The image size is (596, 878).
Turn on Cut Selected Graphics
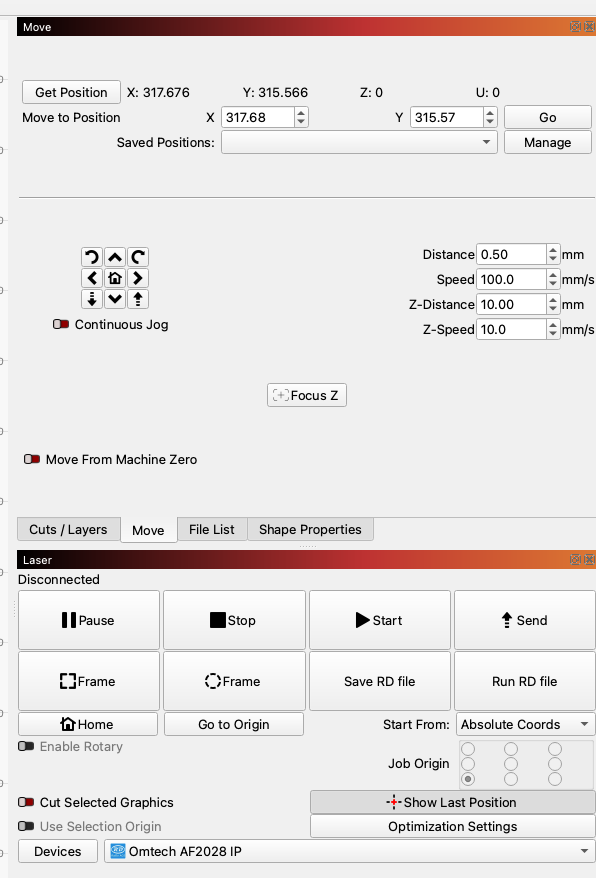point(26,802)
